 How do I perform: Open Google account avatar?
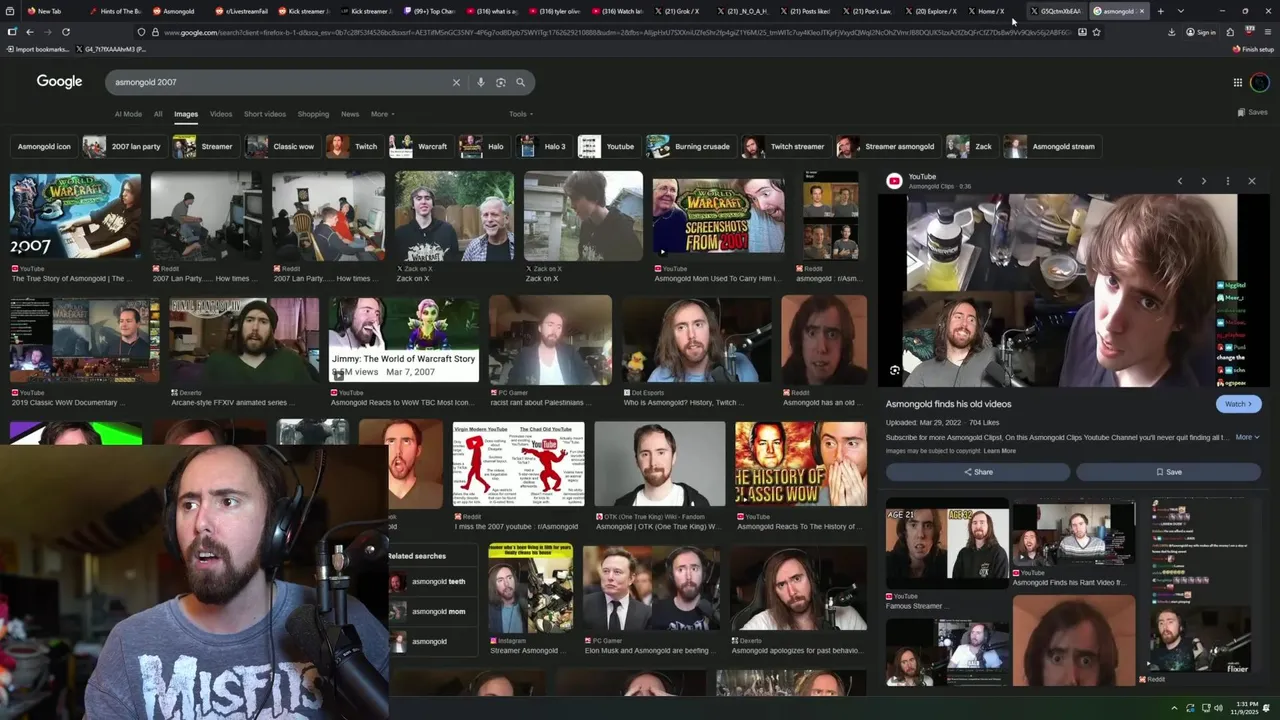[x=1260, y=82]
